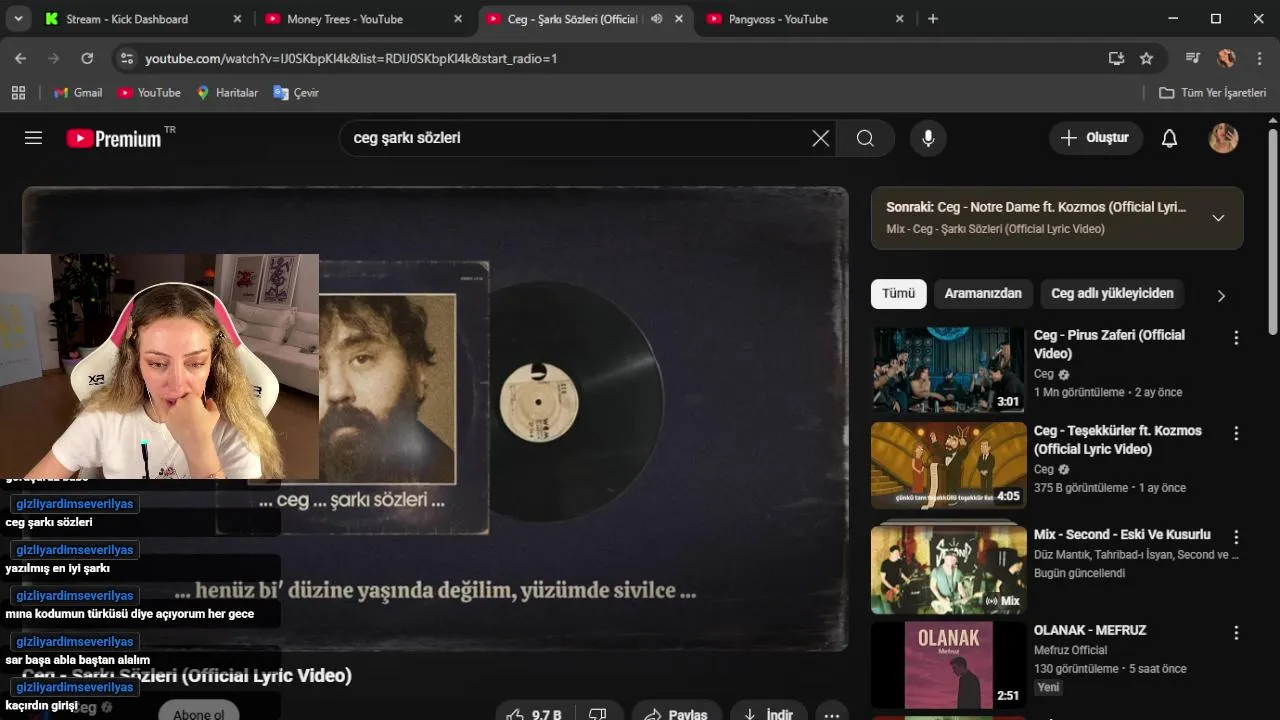The height and width of the screenshot is (720, 1280).
Task: Mute the Ceg tab via speaker icon
Action: [x=656, y=19]
